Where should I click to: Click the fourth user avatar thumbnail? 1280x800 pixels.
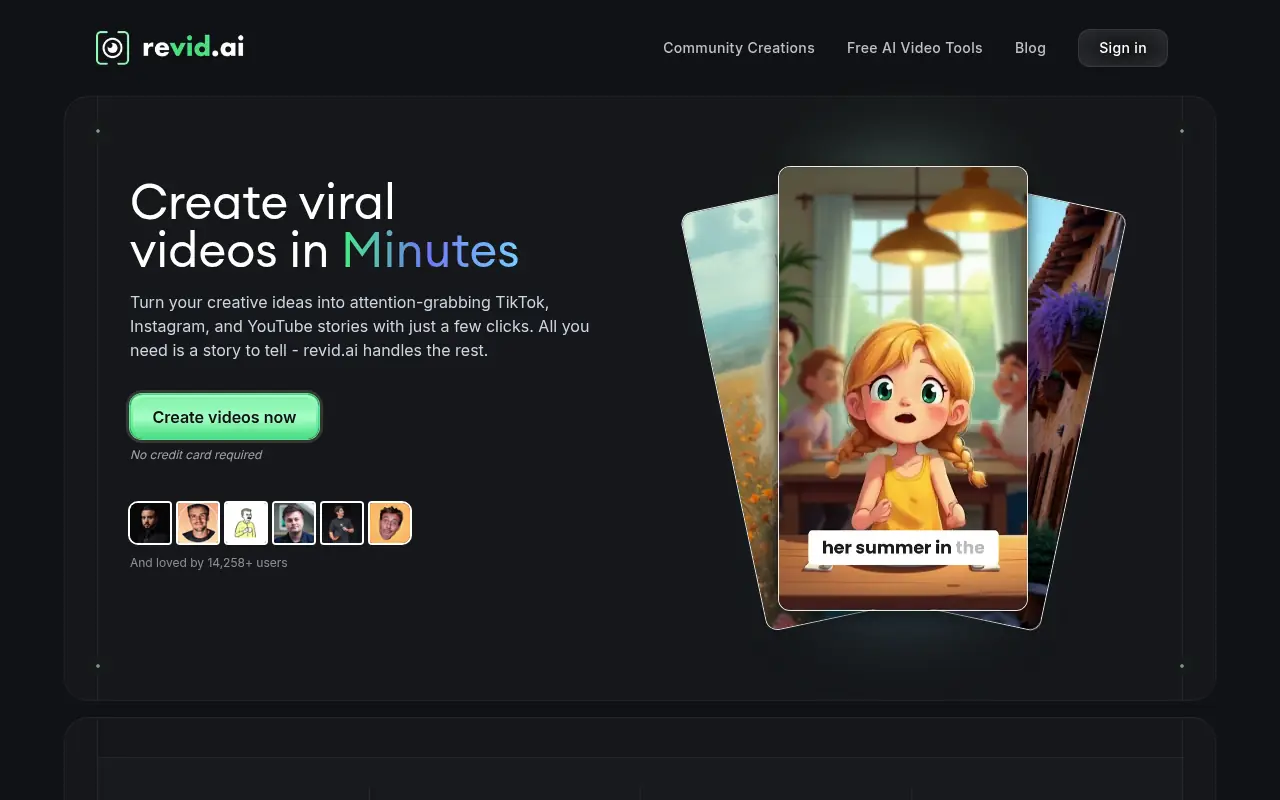point(294,522)
